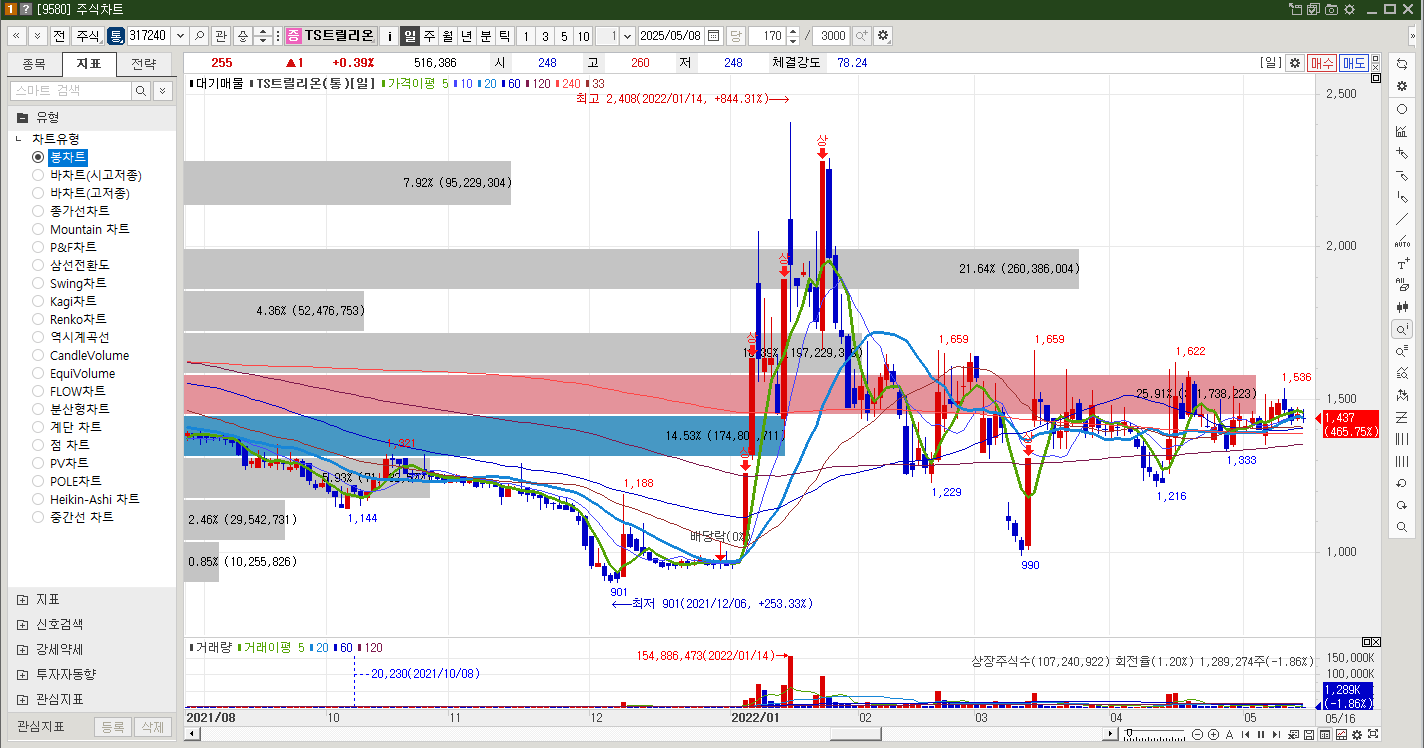
Task: Select the straight line drawing tool
Action: click(x=1401, y=219)
